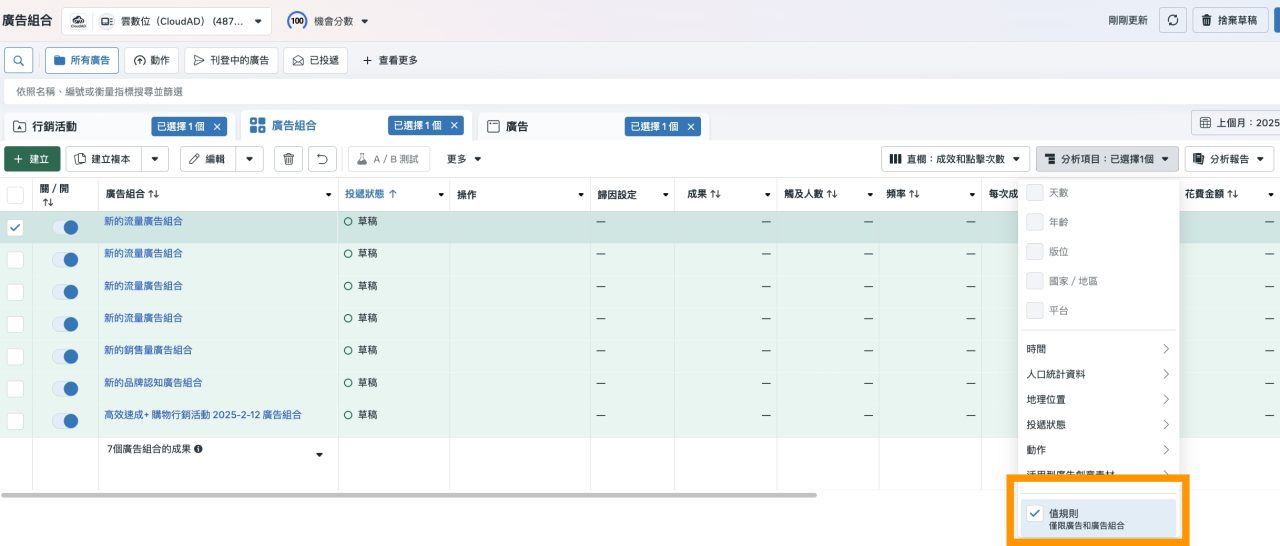Select the 已投遞 filter tab
This screenshot has height=546, width=1280.
(x=315, y=60)
